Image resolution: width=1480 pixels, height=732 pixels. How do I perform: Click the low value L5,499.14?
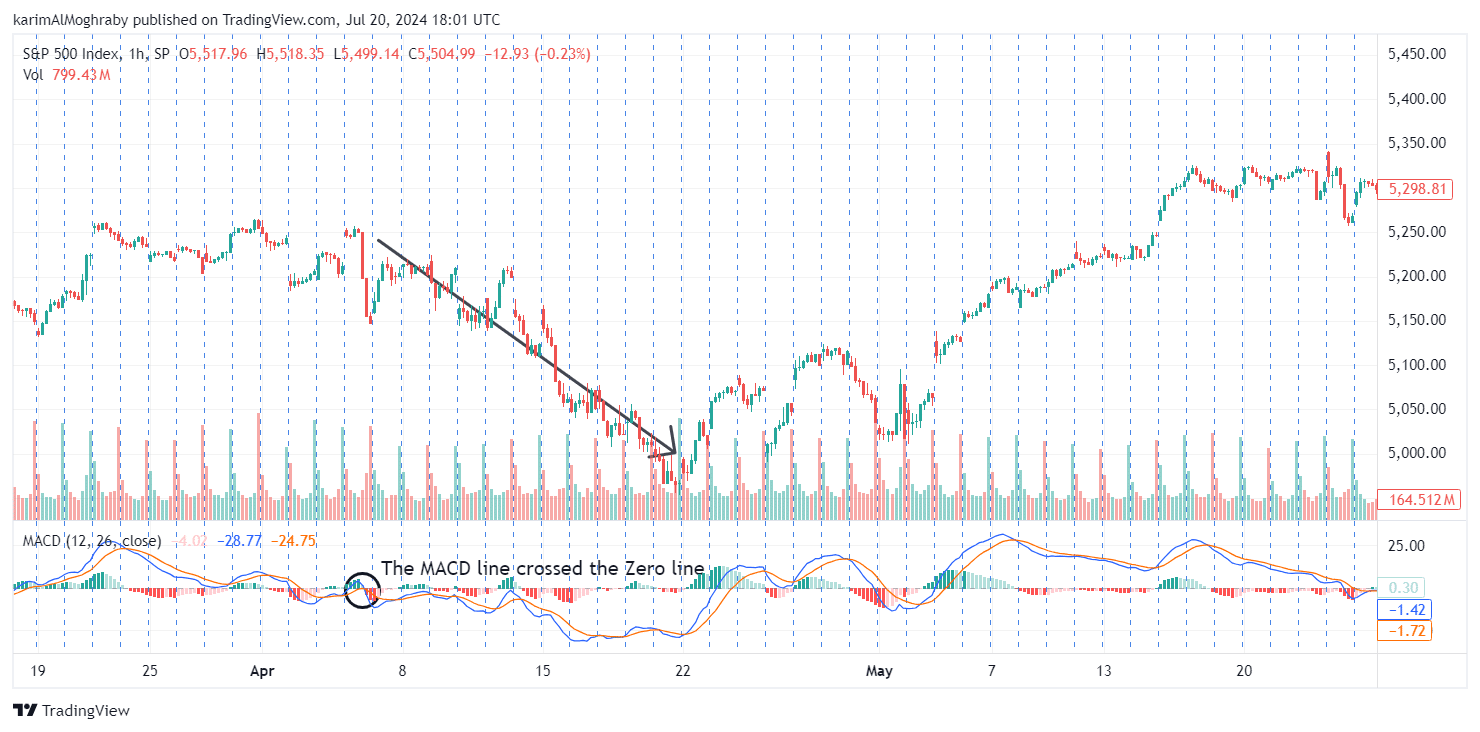point(368,54)
